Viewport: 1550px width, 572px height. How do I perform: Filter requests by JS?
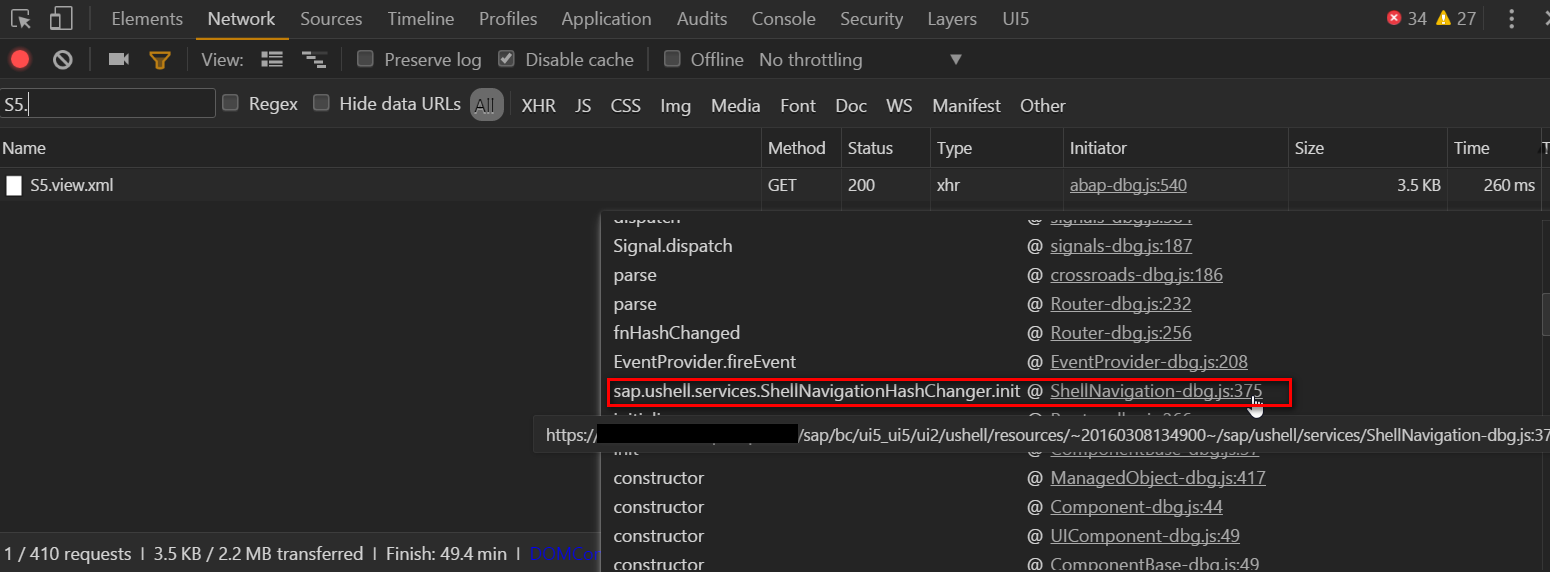583,105
